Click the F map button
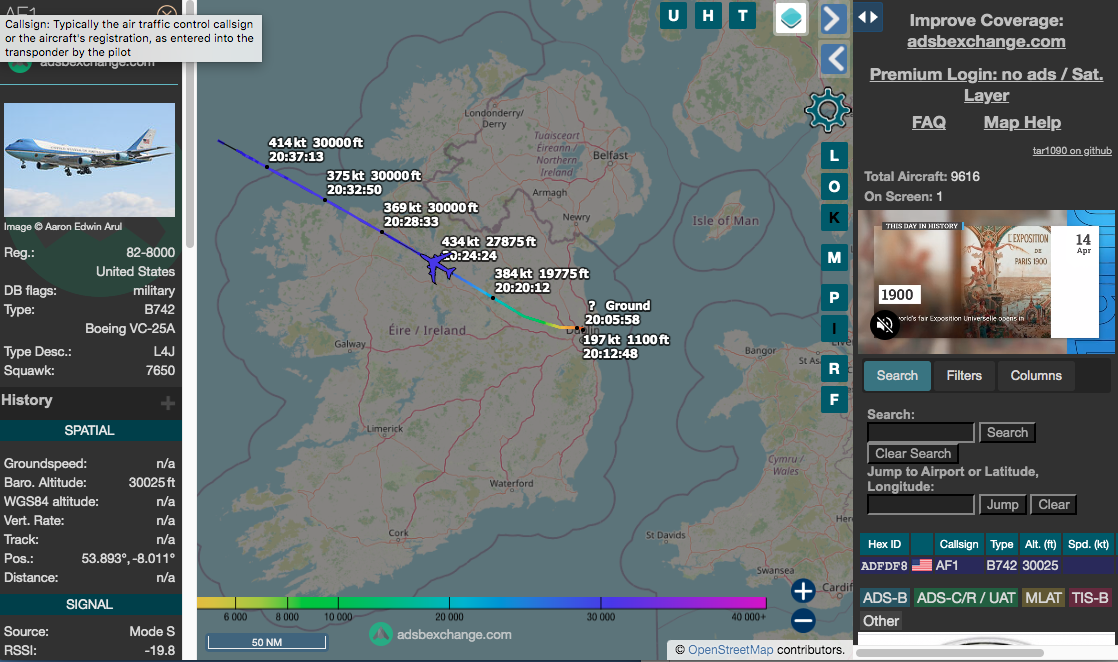 834,399
